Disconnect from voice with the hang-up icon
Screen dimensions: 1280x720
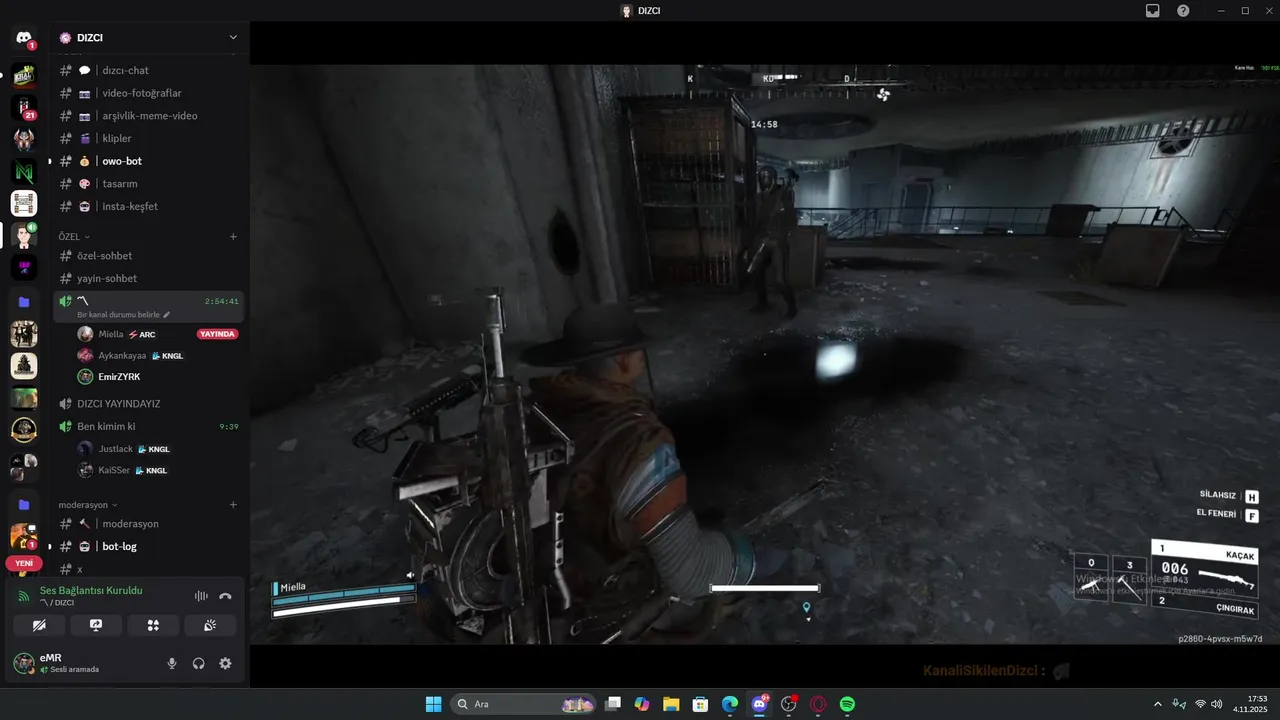pos(225,596)
